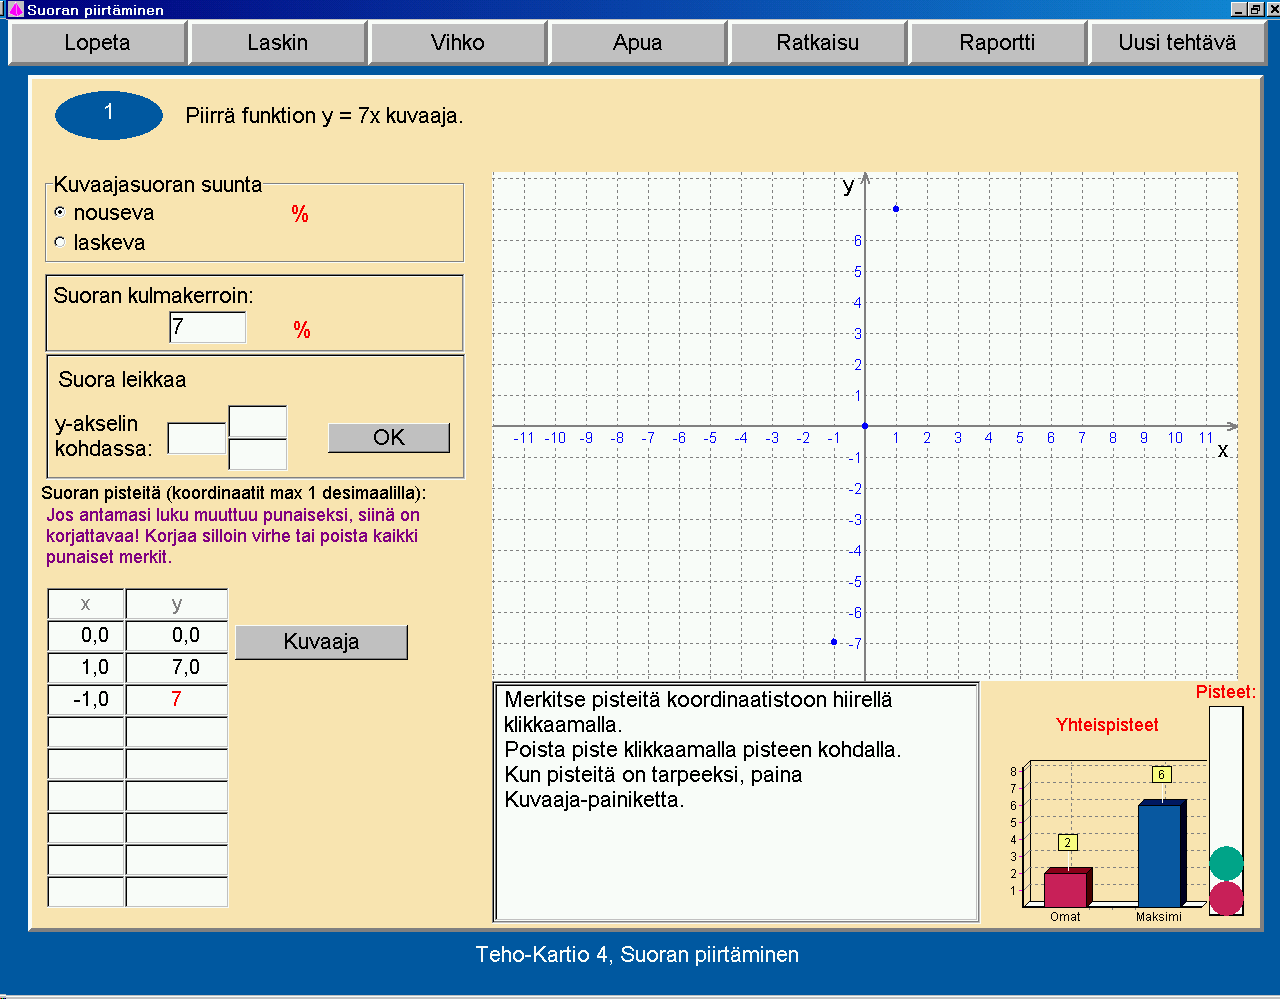Open Apua help
The width and height of the screenshot is (1280, 999).
pos(638,43)
